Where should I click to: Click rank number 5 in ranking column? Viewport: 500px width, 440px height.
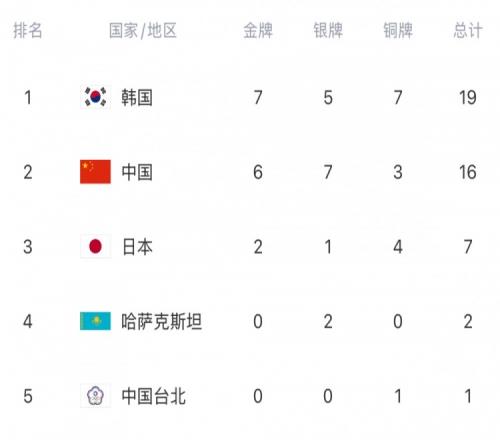[28, 396]
